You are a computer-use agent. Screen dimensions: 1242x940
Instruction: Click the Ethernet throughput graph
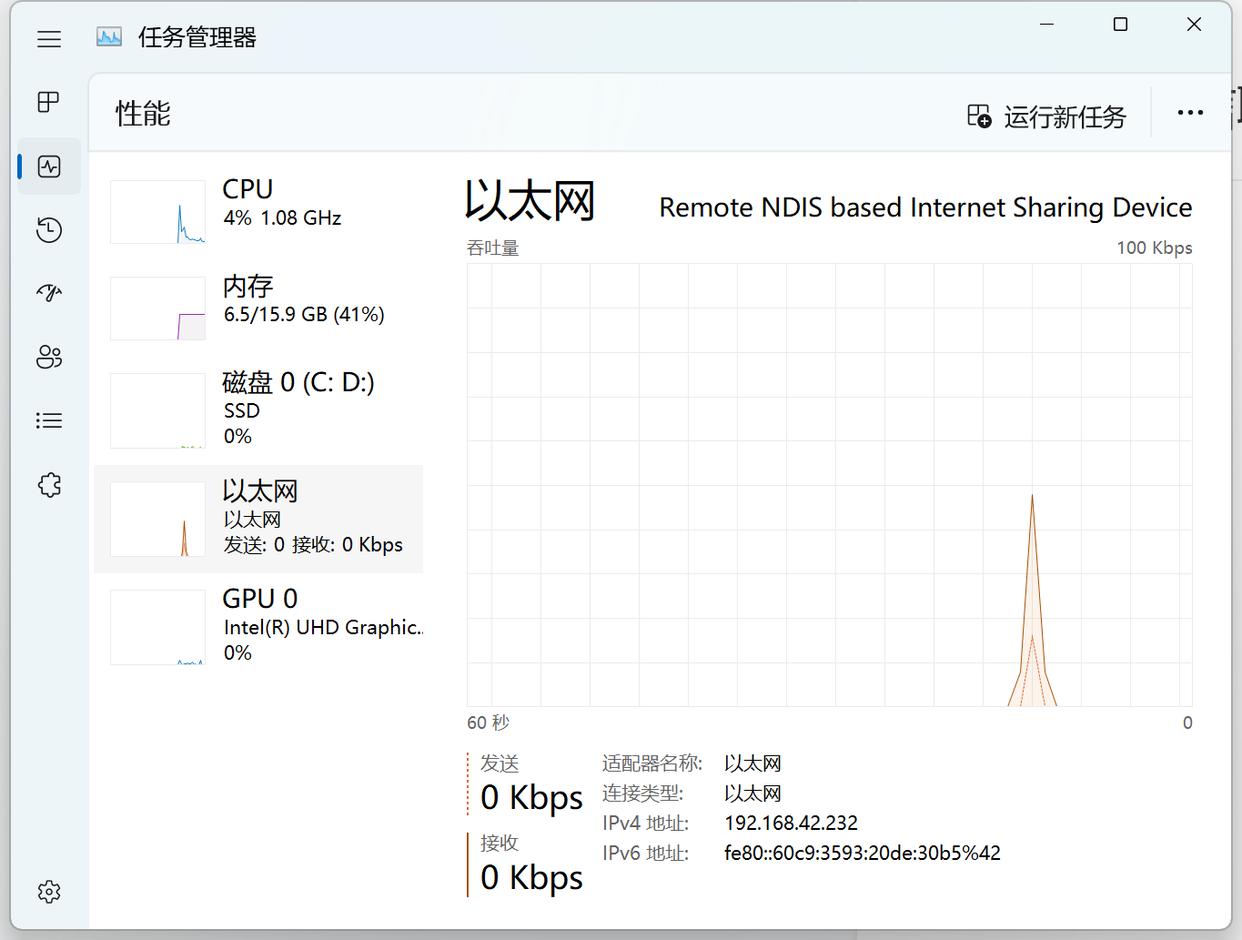coord(830,485)
